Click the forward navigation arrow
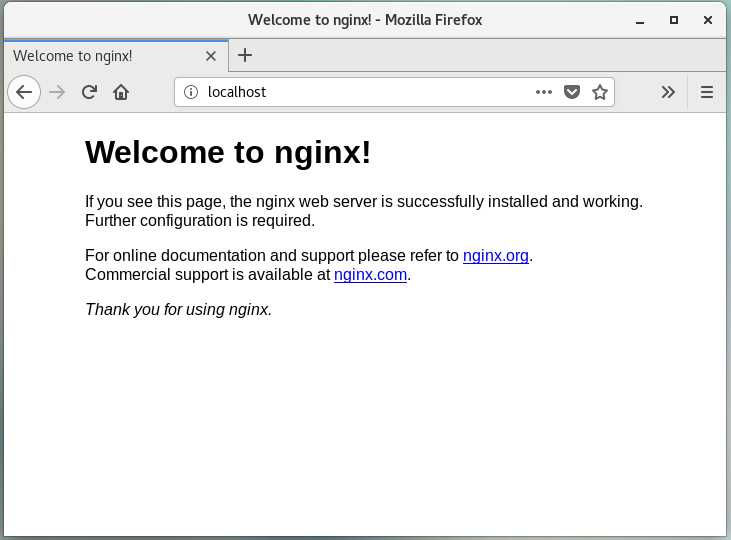731x540 pixels. [57, 92]
